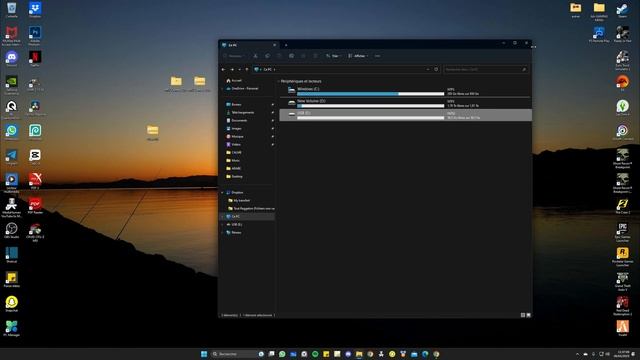Screen dimensions: 640x360
Task: Open Vidéos in the navigation pane
Action: 234,144
